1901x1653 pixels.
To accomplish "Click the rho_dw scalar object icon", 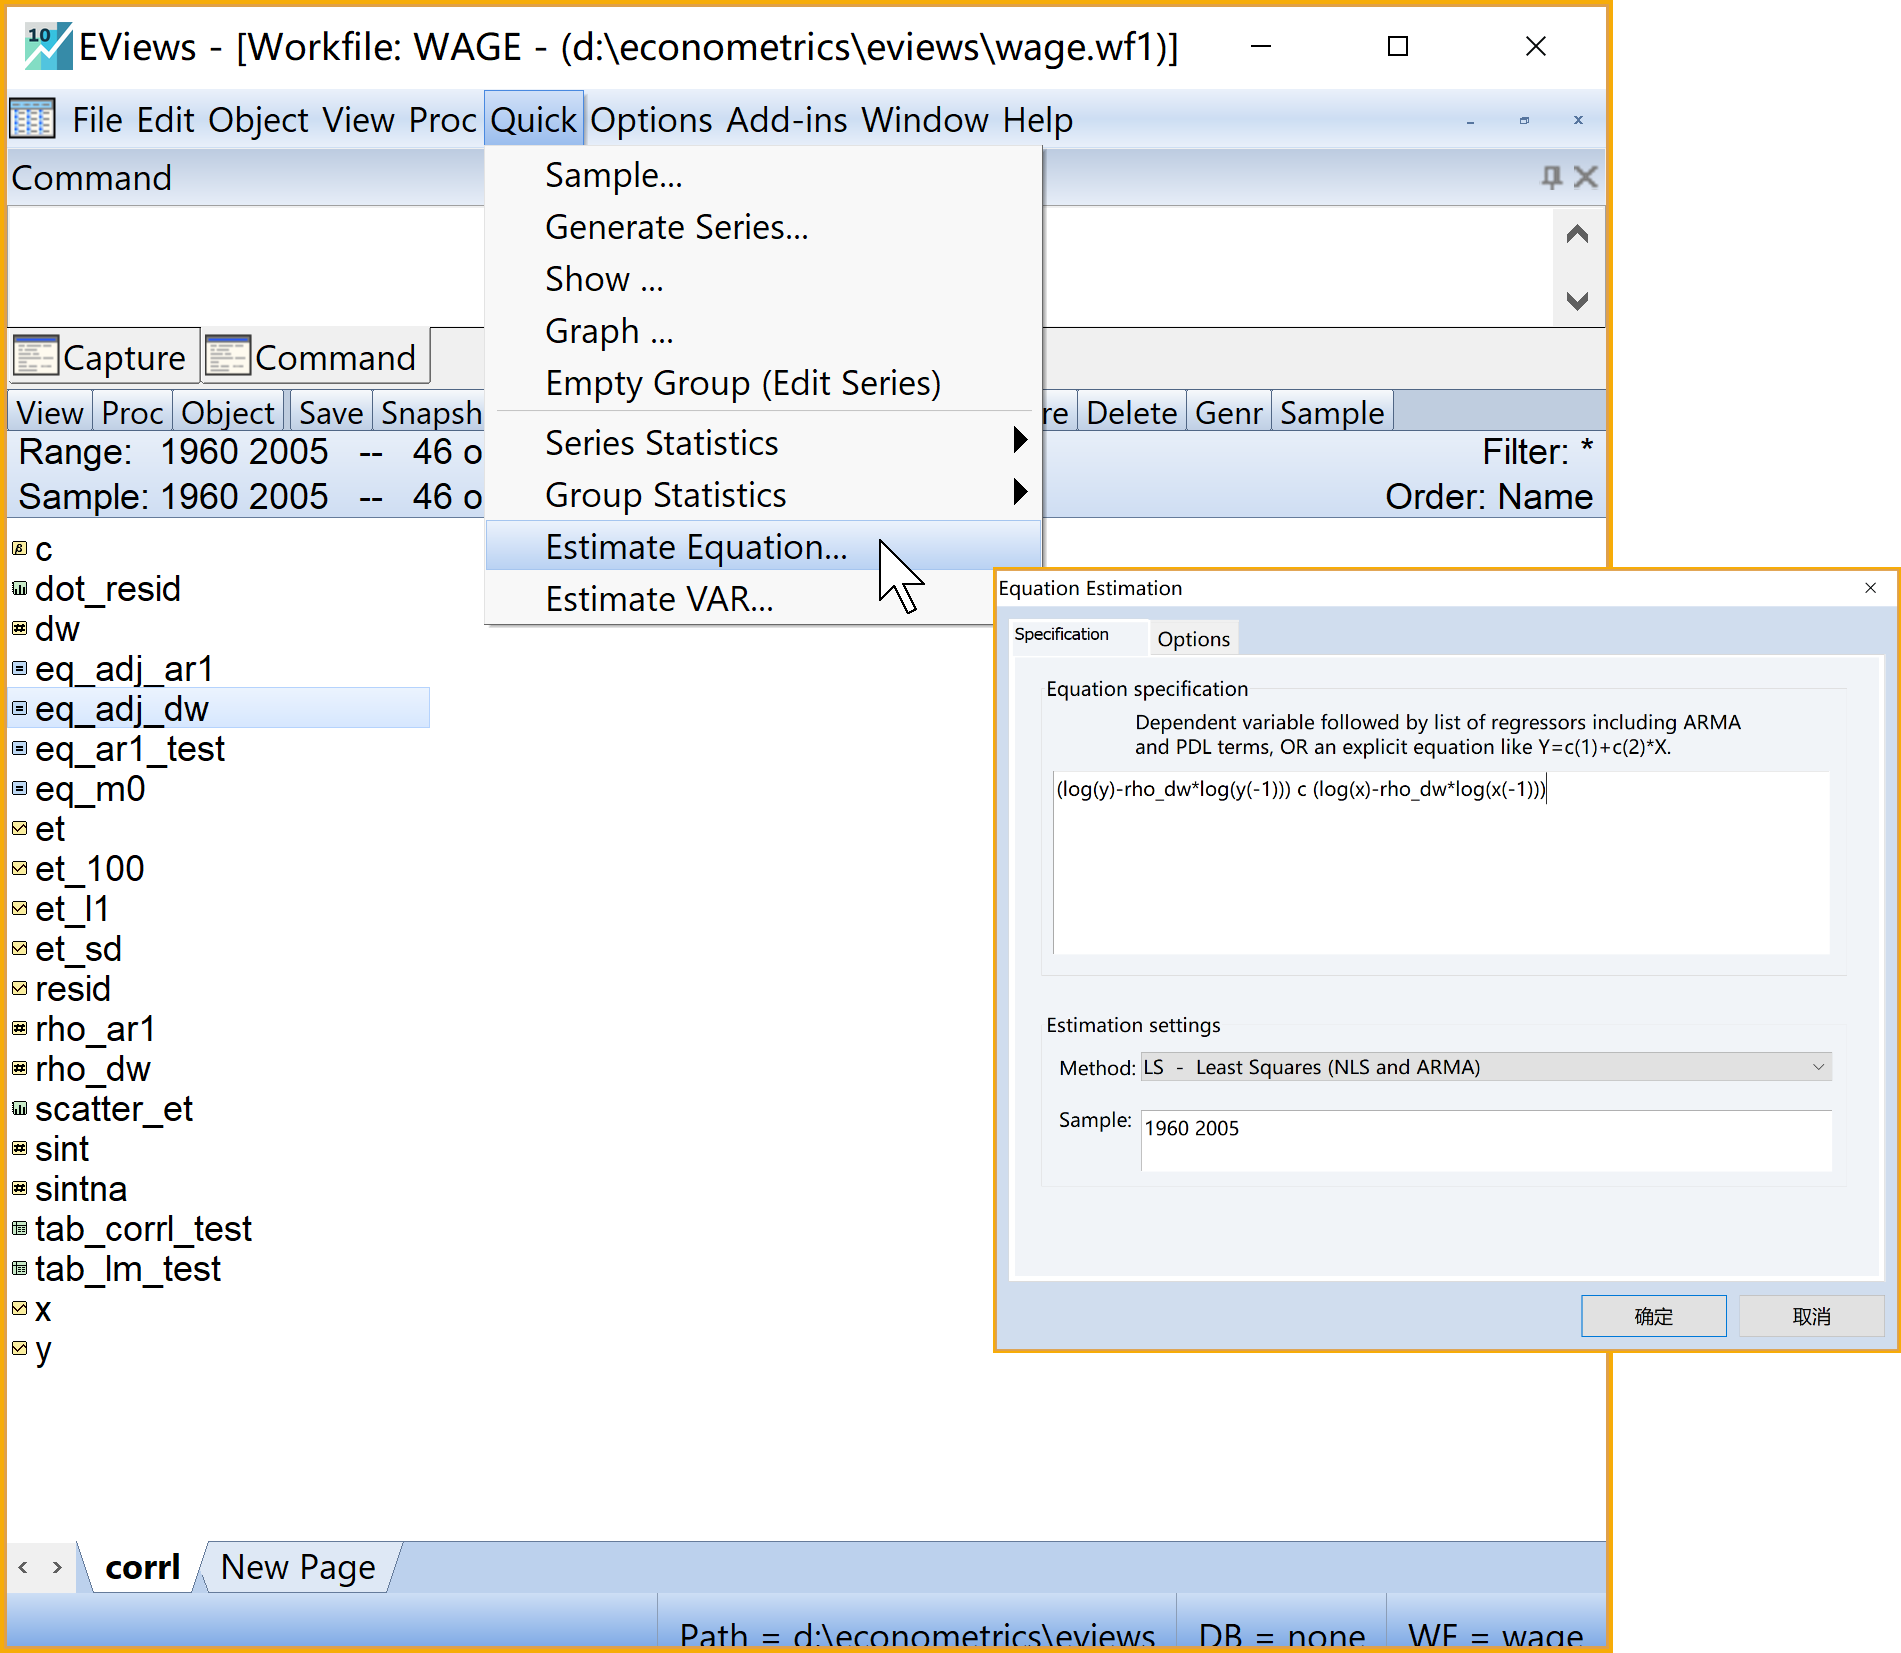I will (x=19, y=1068).
